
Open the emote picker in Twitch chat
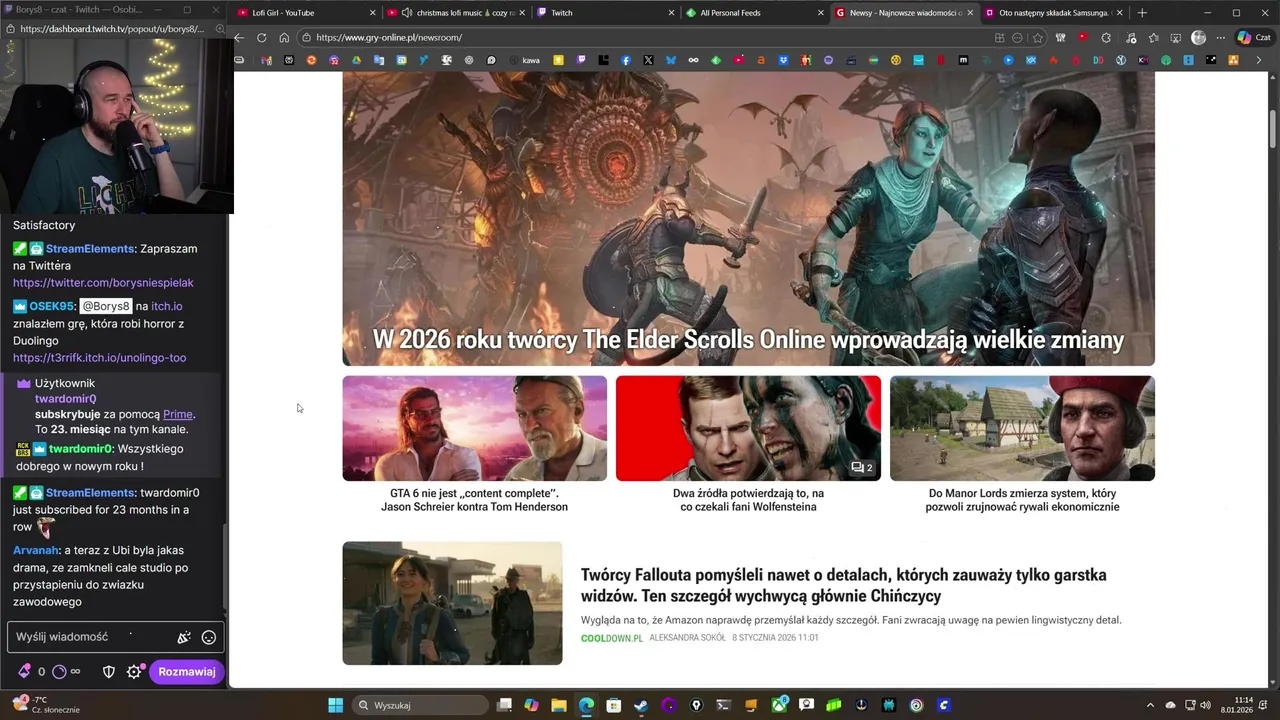[x=209, y=637]
